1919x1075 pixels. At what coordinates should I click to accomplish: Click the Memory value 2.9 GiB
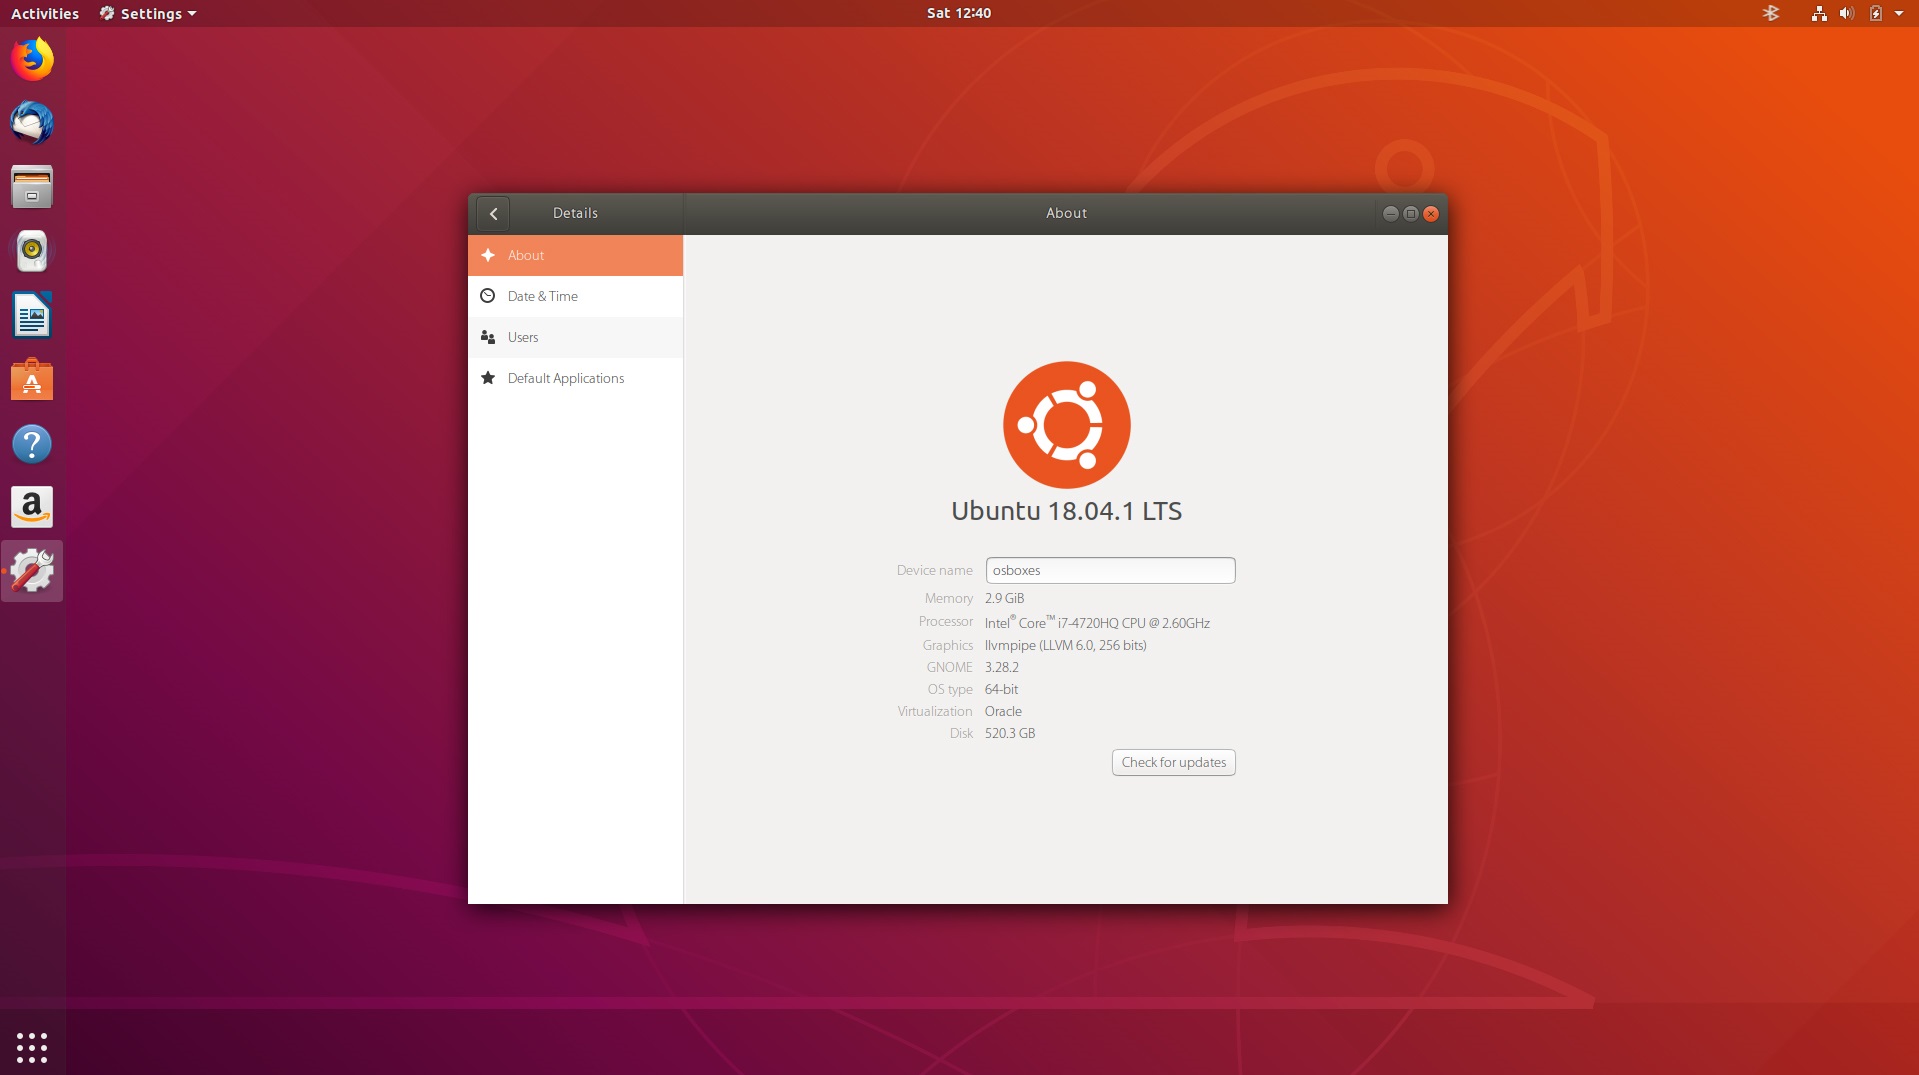(1004, 598)
